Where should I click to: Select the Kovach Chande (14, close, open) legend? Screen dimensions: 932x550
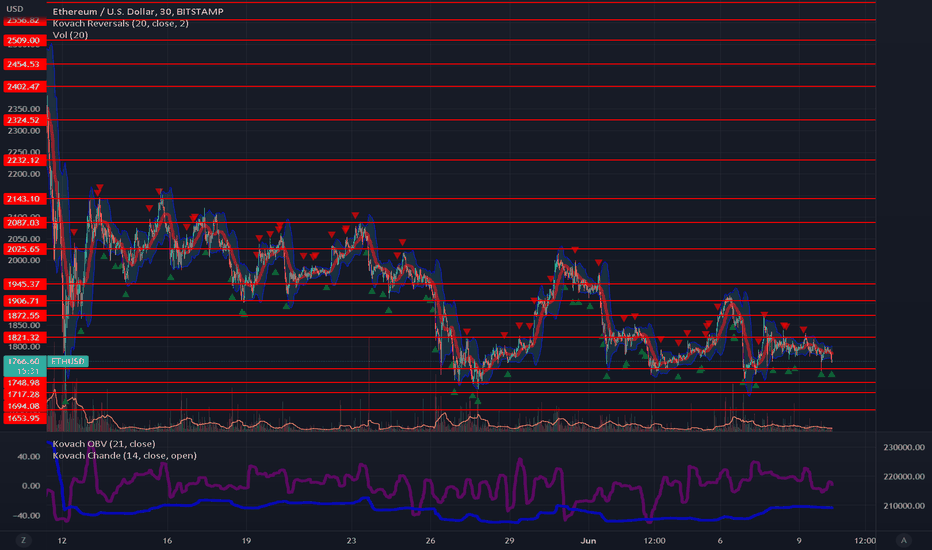pos(124,455)
